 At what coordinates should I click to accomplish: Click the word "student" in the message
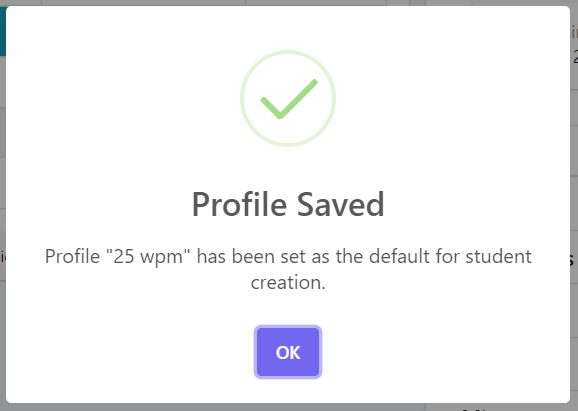coord(498,257)
